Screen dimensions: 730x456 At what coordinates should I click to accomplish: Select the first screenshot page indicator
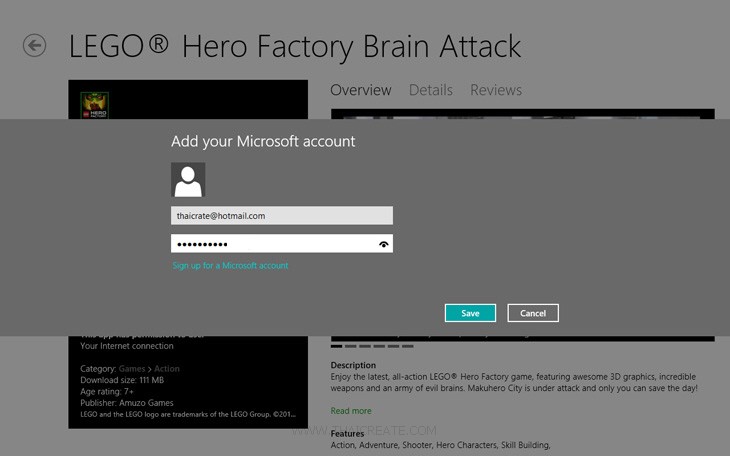(336, 346)
